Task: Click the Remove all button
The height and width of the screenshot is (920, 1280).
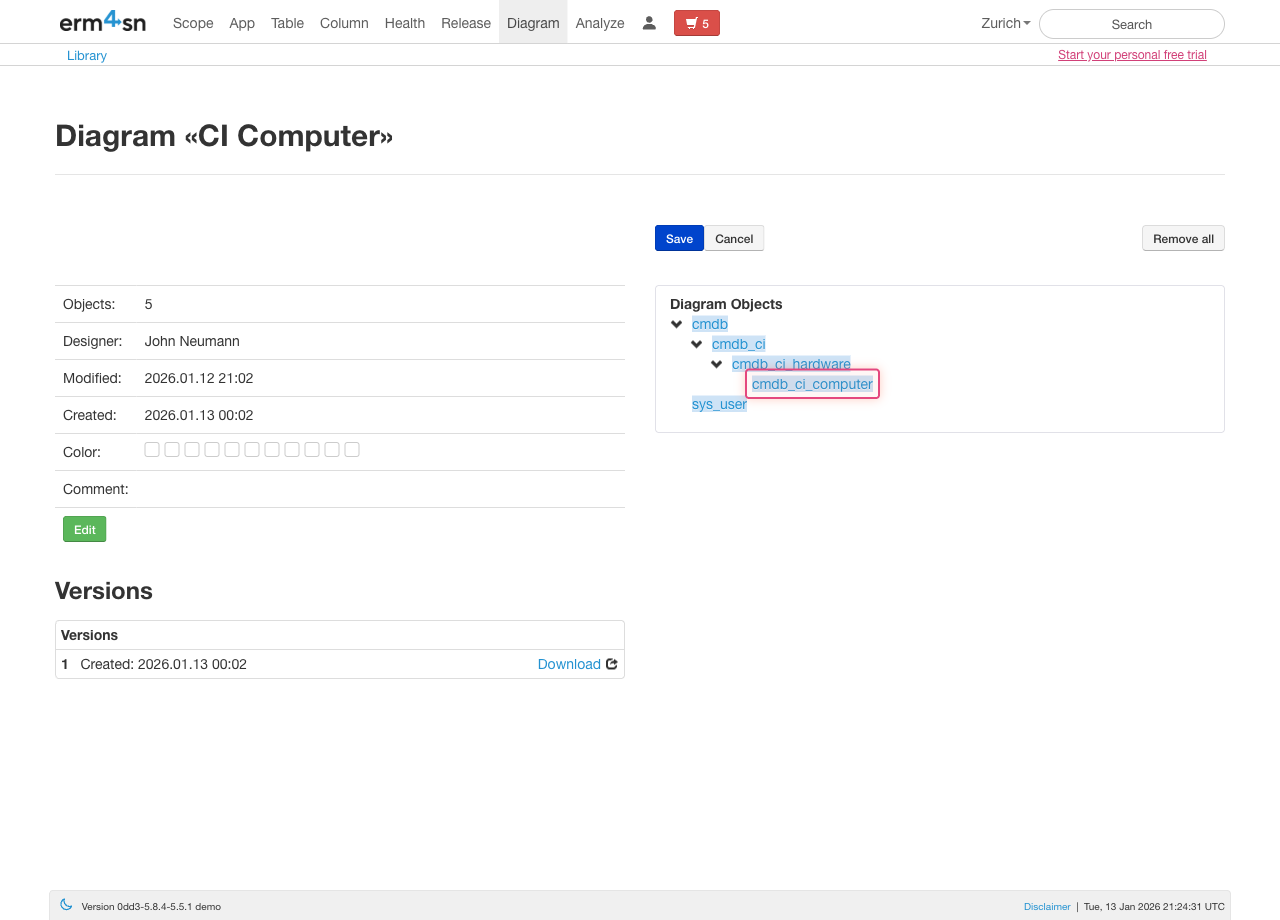Action: click(1183, 239)
